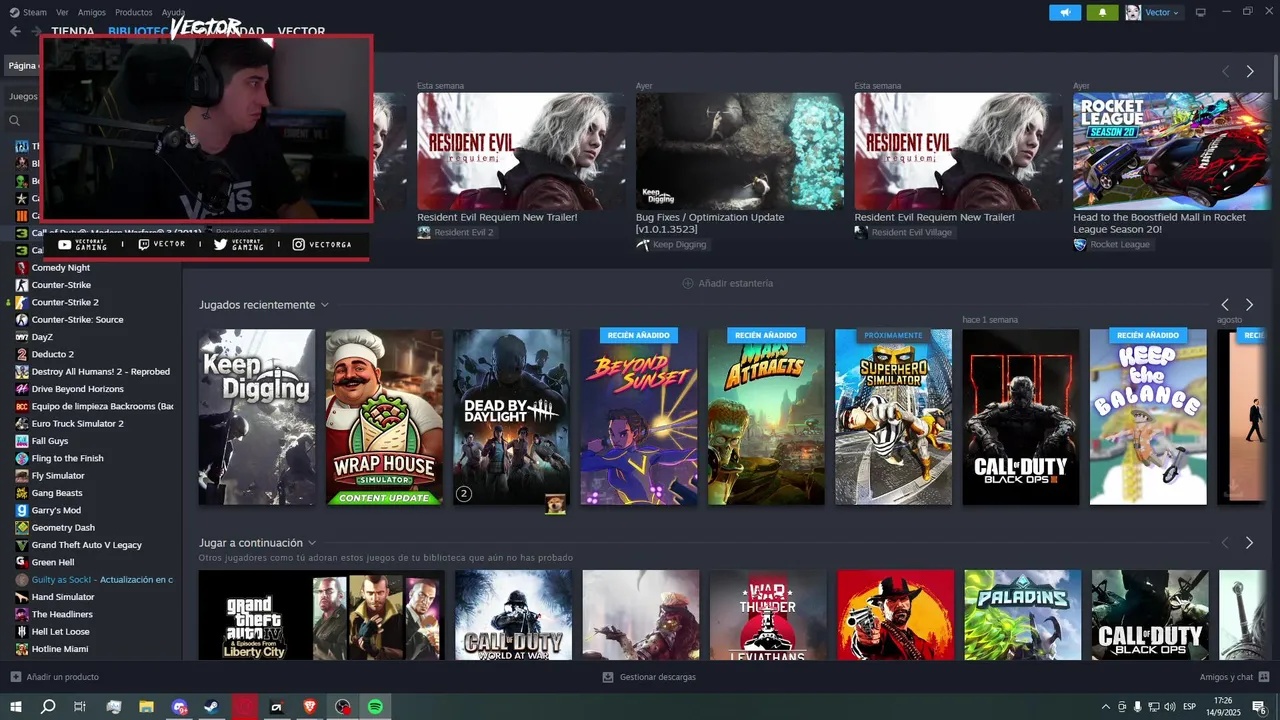
Task: Open the Dead by Daylight cover
Action: tap(511, 417)
